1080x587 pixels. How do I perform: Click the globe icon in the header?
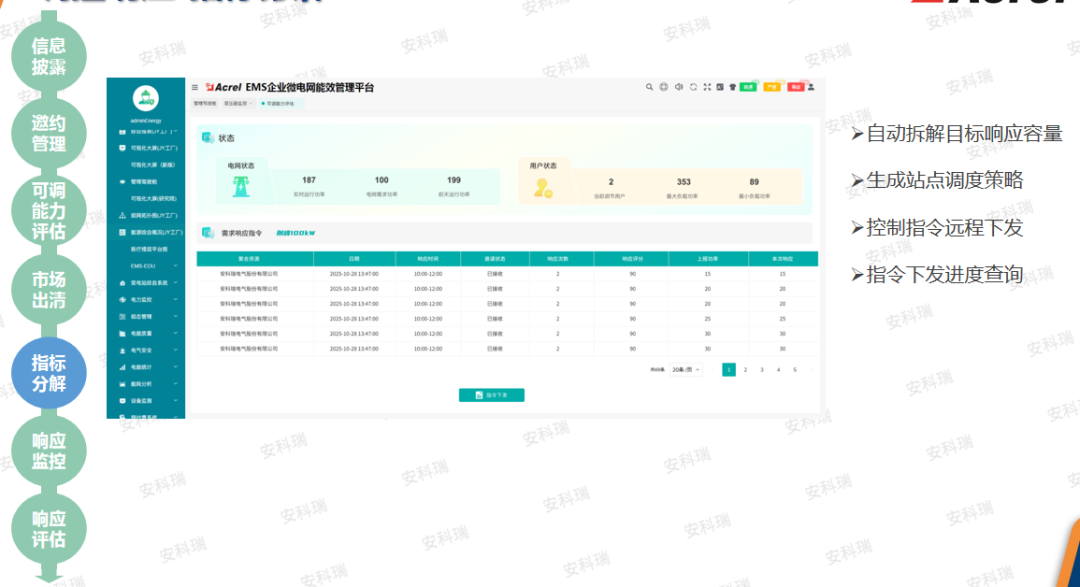663,87
